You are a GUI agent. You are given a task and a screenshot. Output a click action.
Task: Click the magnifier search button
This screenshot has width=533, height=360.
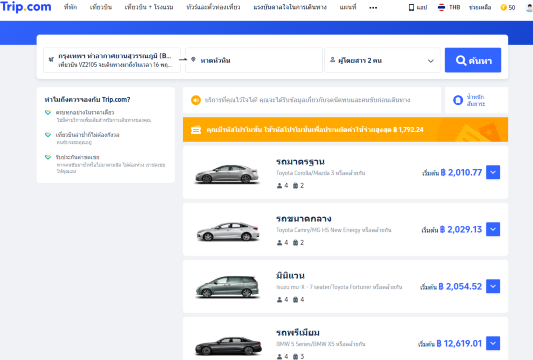473,60
